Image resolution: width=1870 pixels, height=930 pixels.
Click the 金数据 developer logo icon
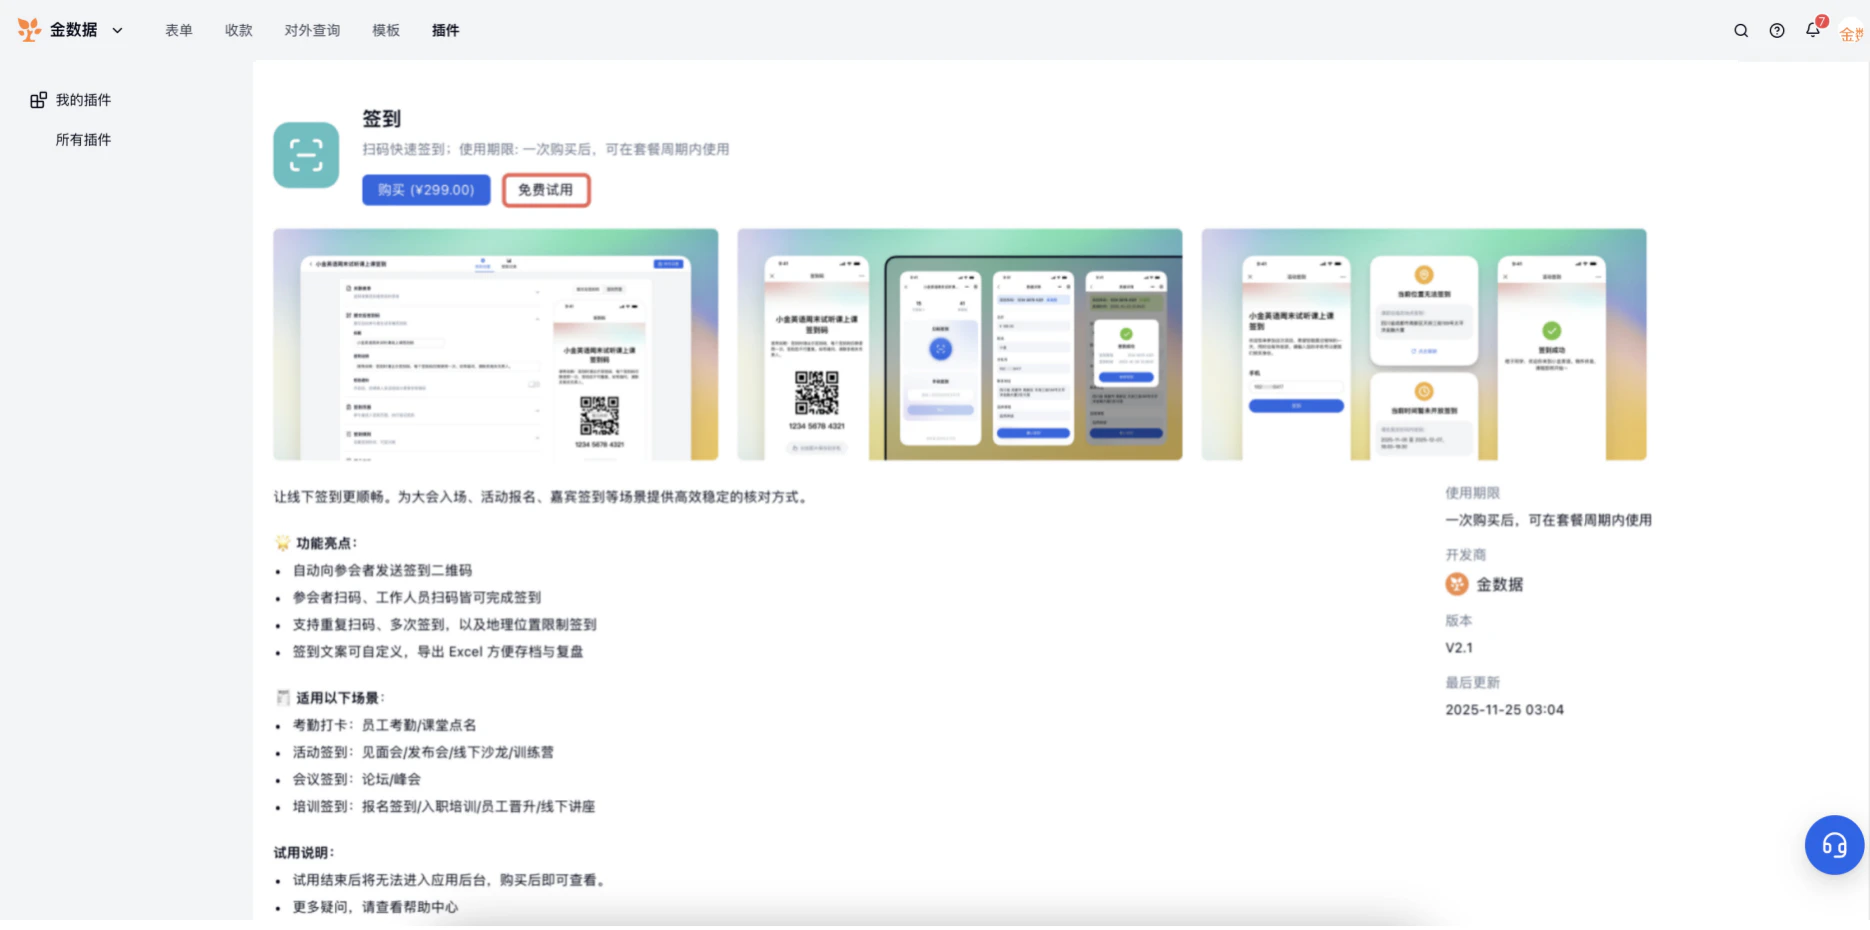coord(1457,584)
